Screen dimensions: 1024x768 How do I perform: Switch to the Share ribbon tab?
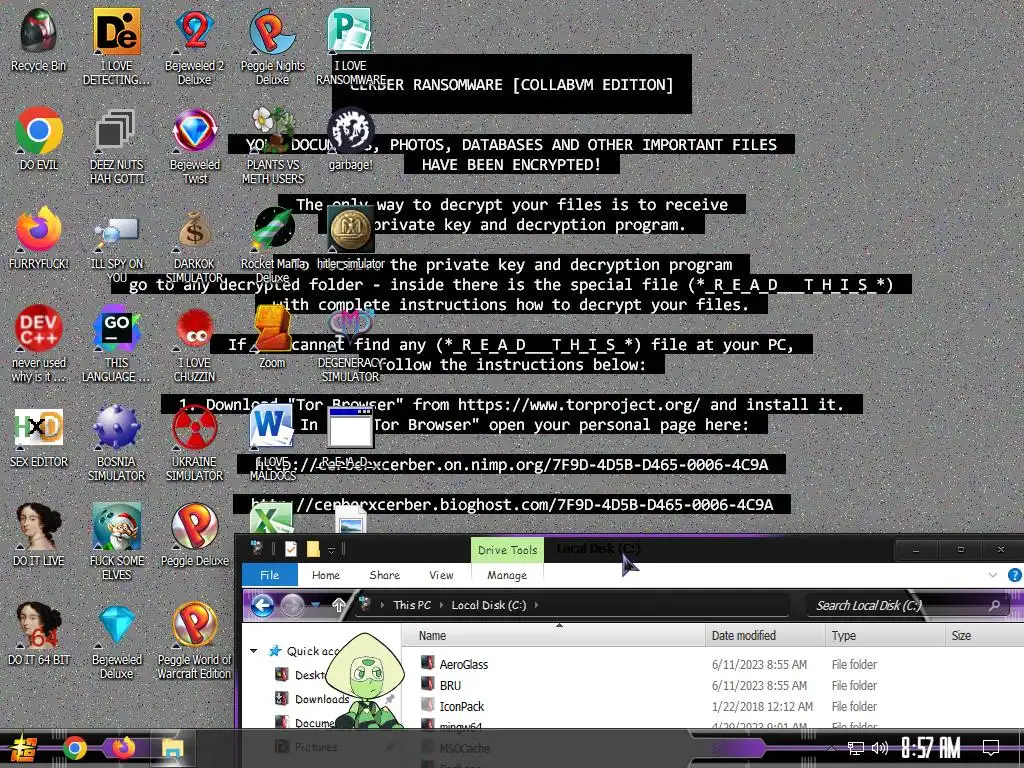385,575
